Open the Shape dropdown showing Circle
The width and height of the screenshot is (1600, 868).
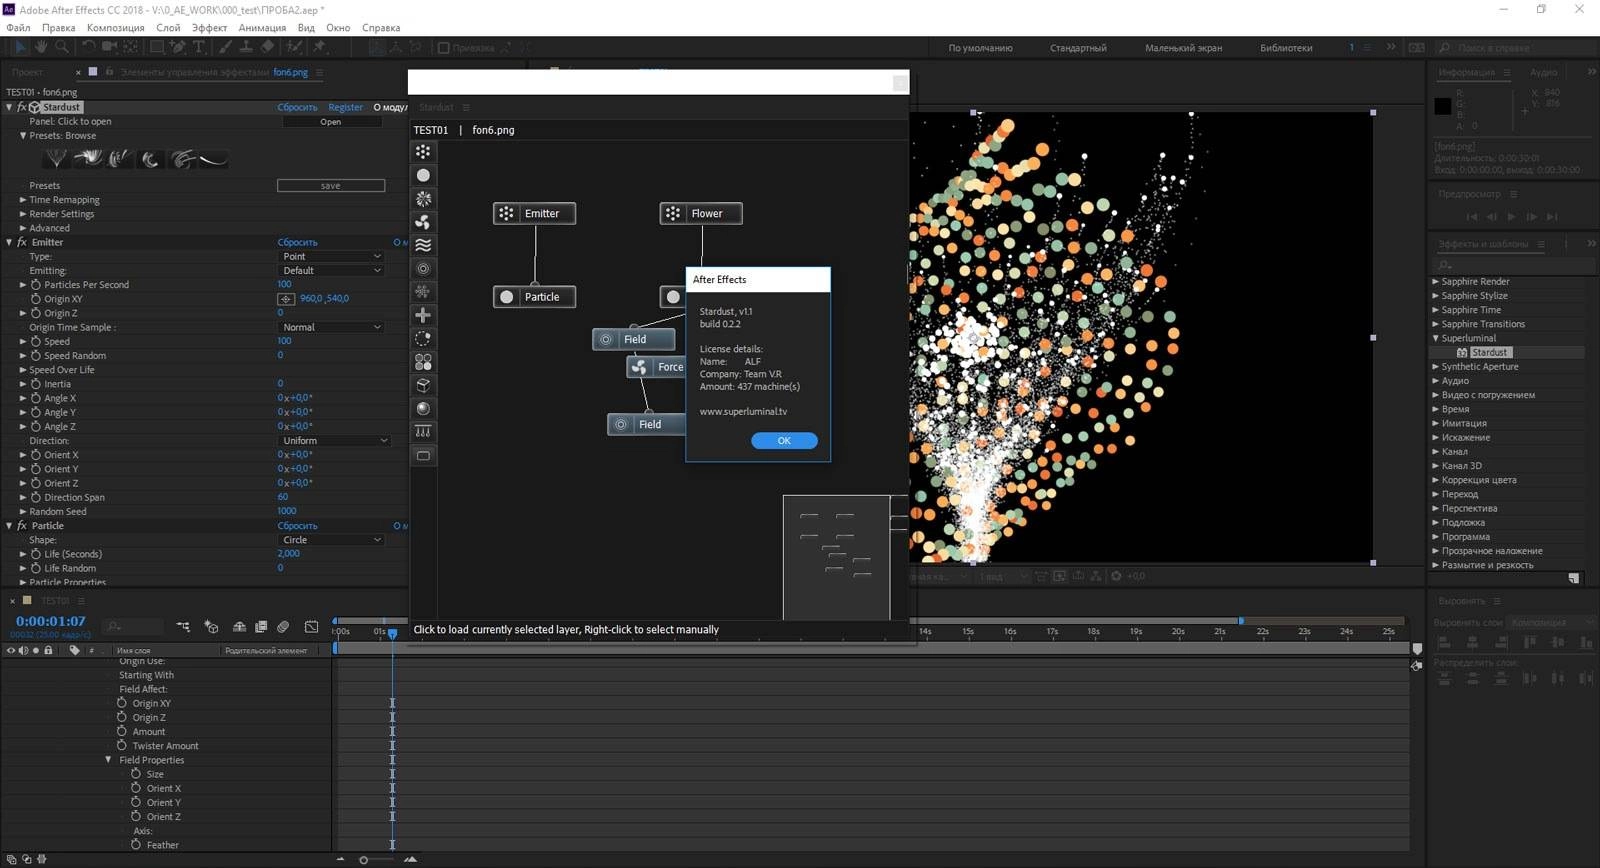[x=331, y=540]
